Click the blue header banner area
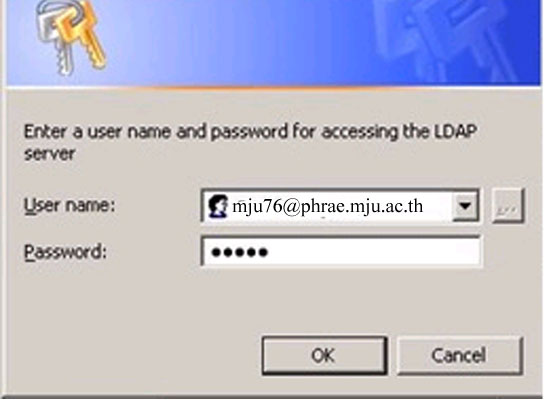The image size is (544, 400). point(272,42)
